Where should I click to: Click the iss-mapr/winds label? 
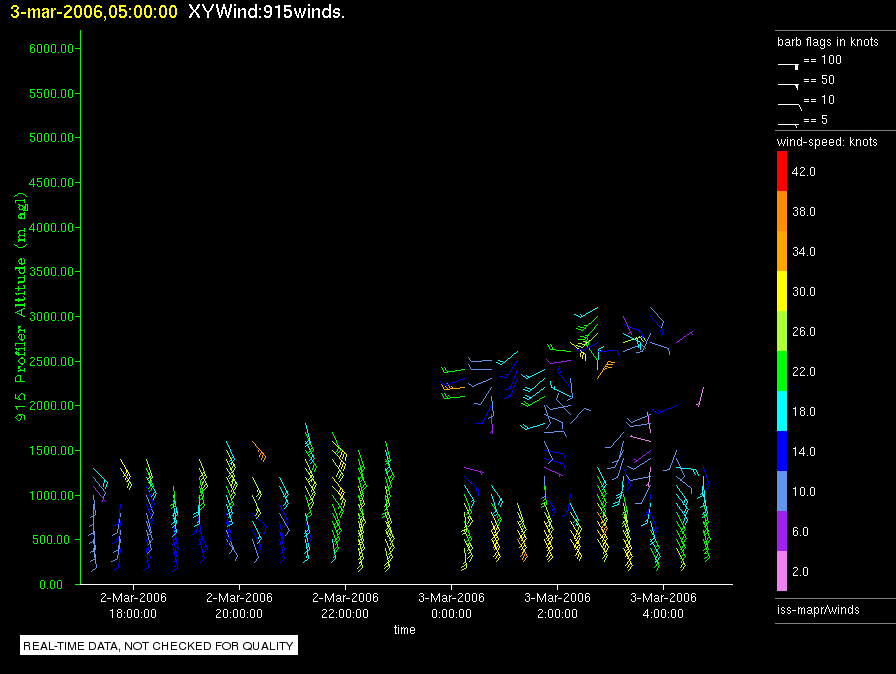coord(818,609)
